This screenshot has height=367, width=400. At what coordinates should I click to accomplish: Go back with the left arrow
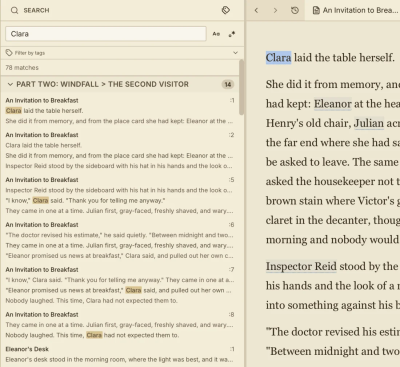click(256, 10)
